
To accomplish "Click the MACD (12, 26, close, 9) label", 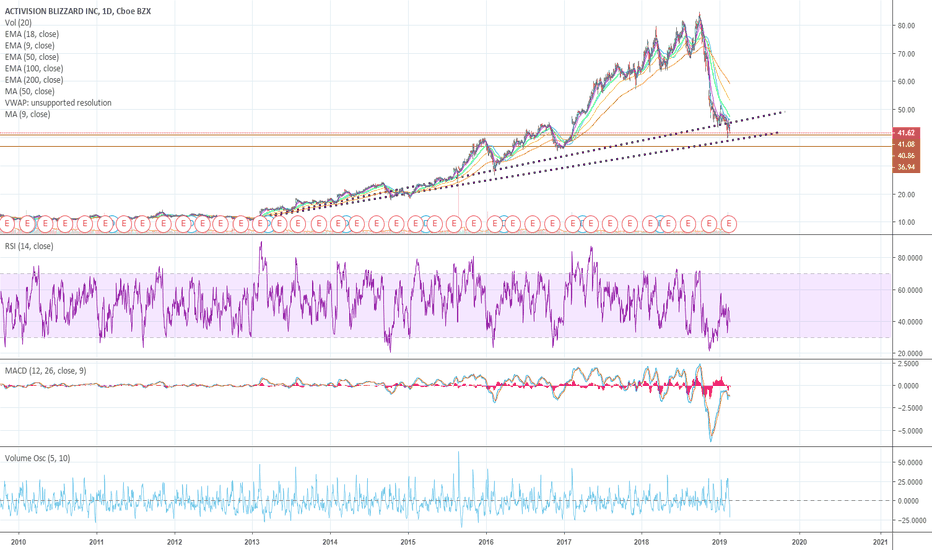I will [45, 370].
